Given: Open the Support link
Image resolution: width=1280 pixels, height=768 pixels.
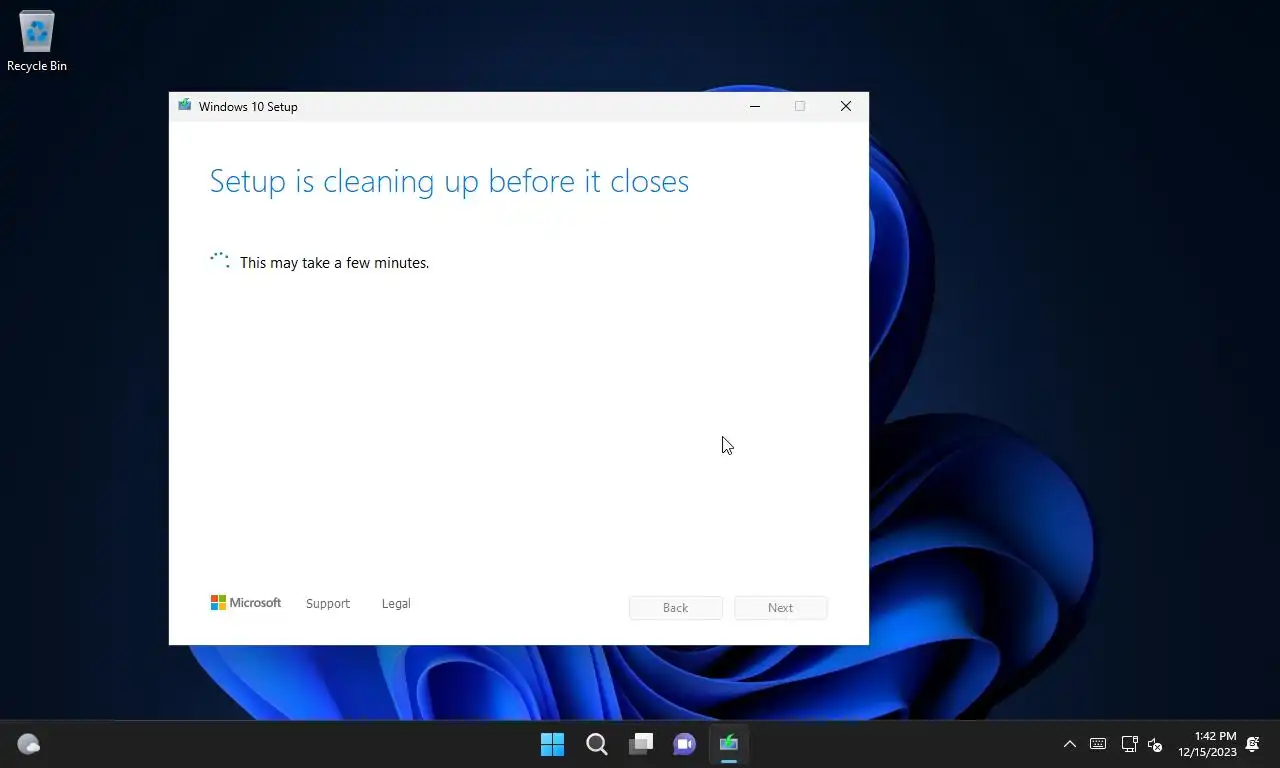Looking at the screenshot, I should click(x=328, y=604).
